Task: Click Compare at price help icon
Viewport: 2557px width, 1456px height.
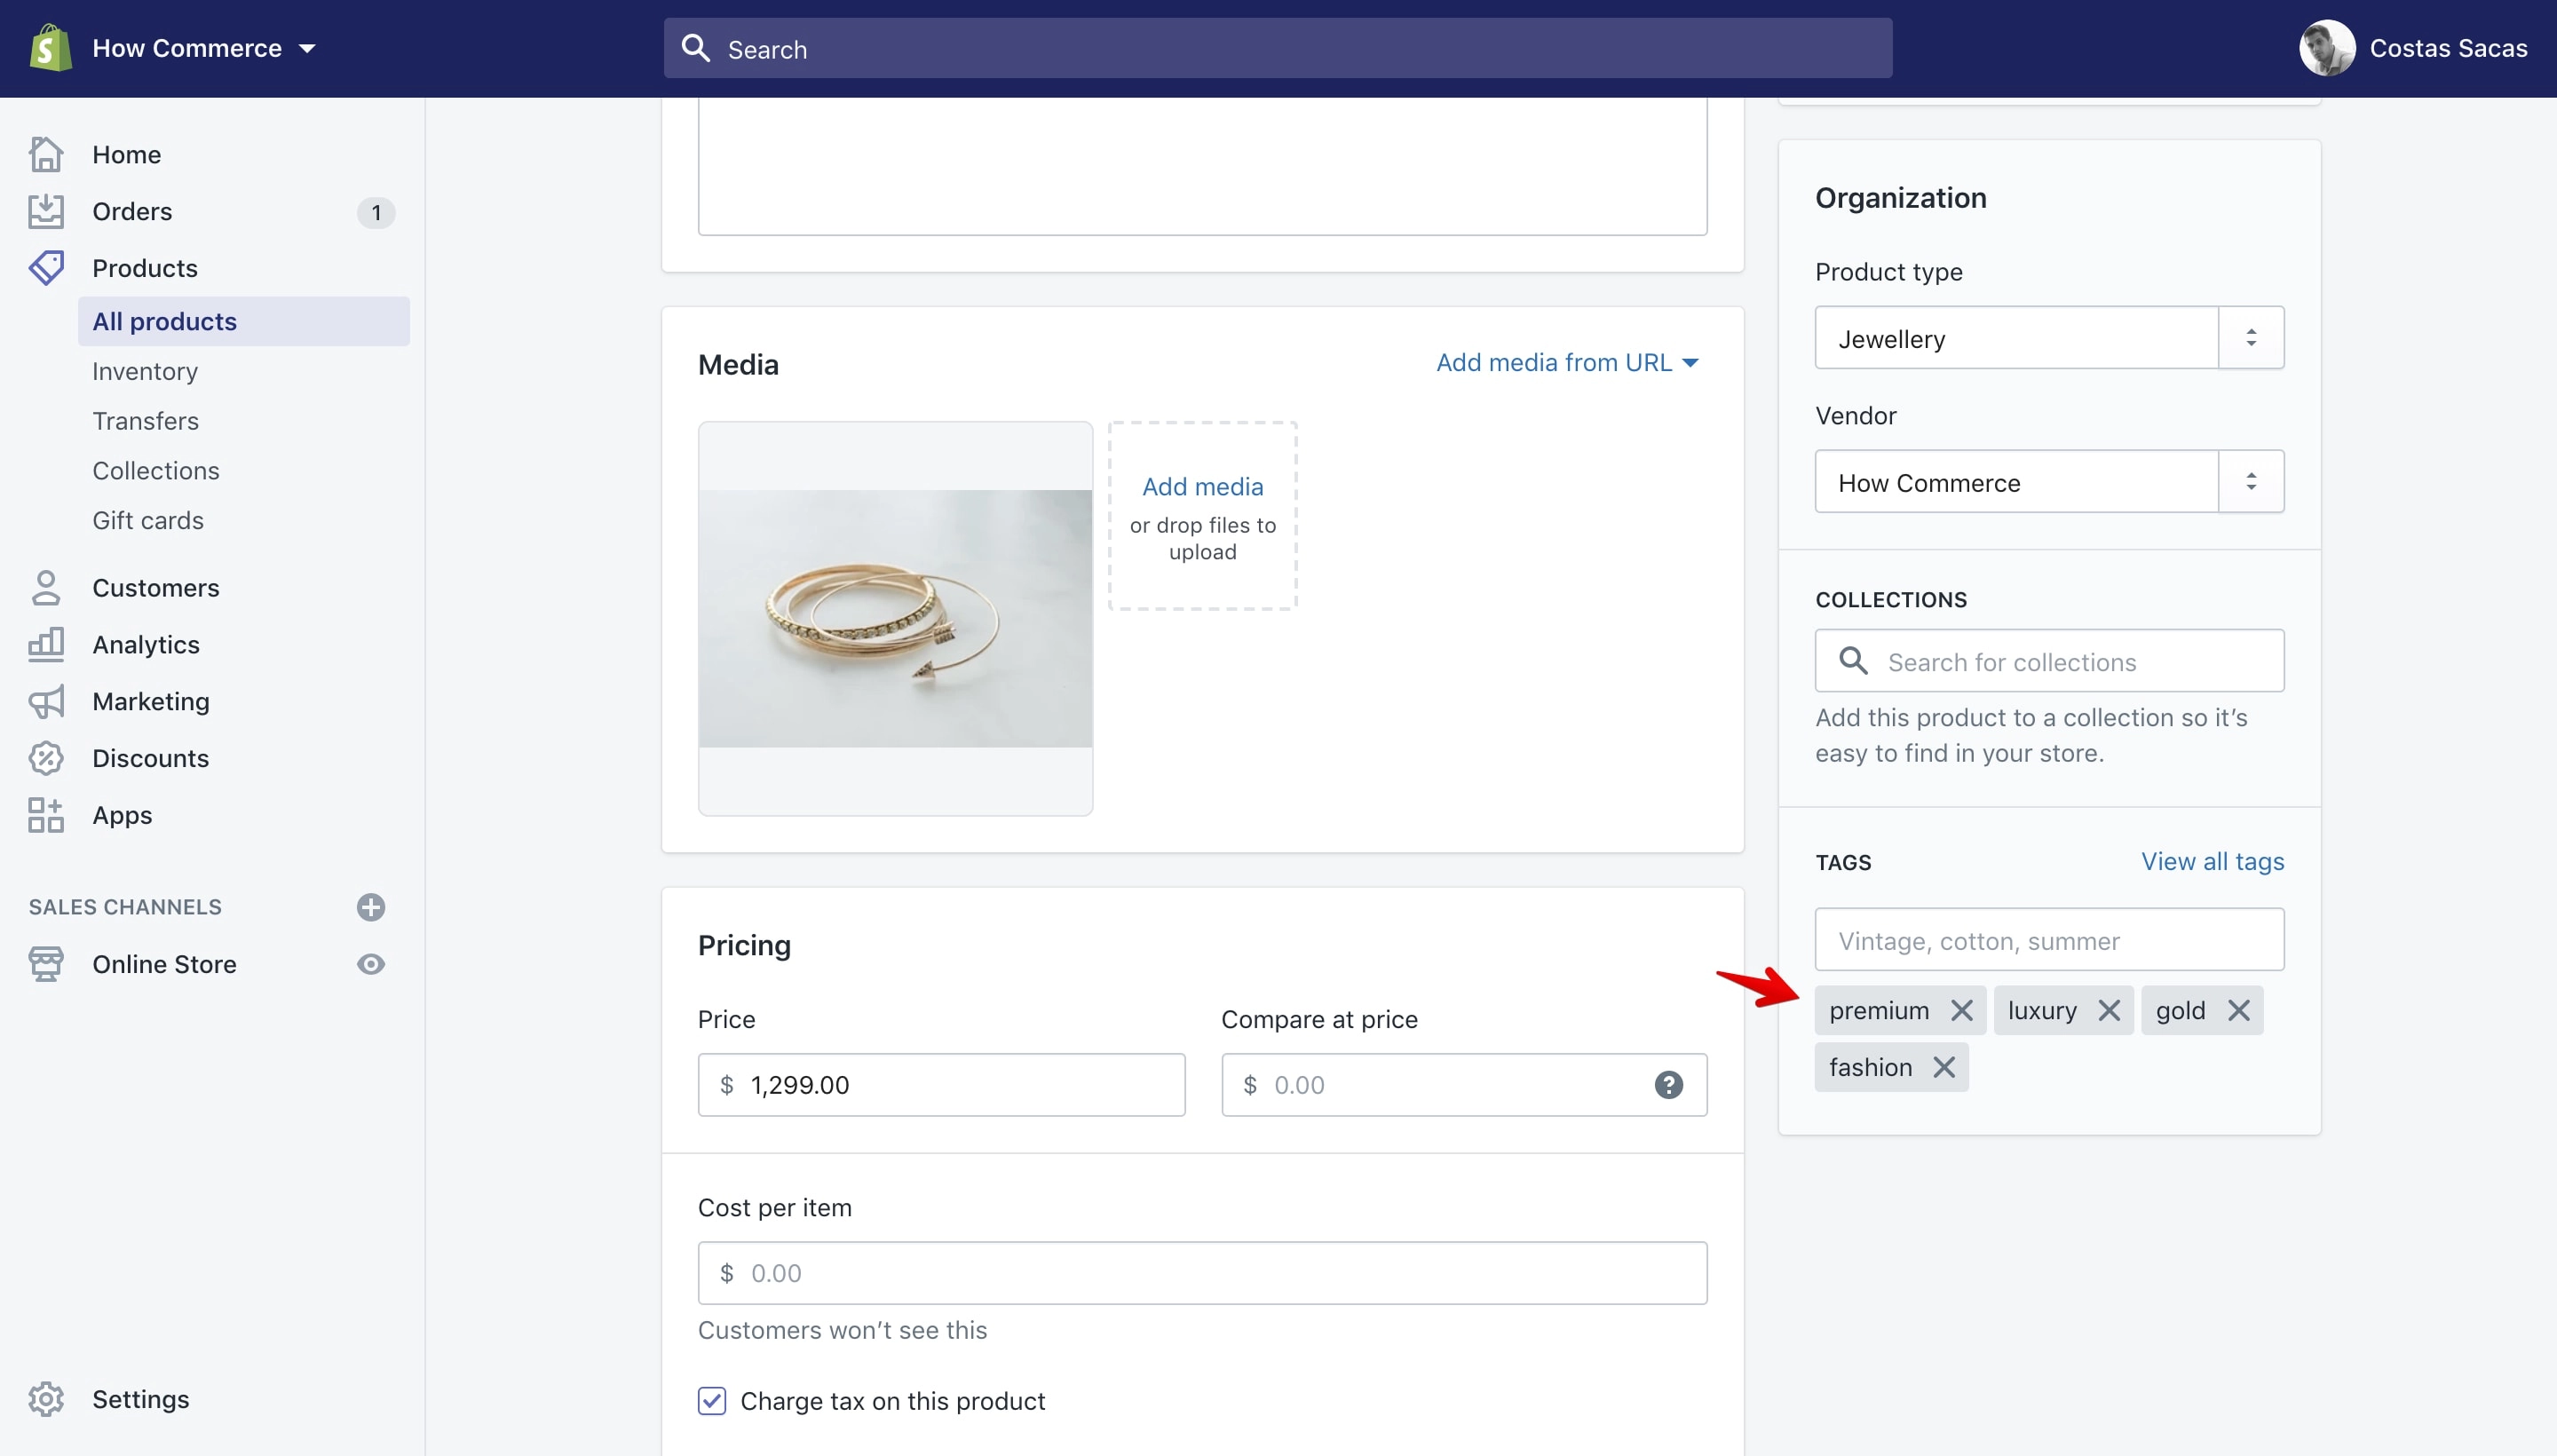Action: 1668,1085
